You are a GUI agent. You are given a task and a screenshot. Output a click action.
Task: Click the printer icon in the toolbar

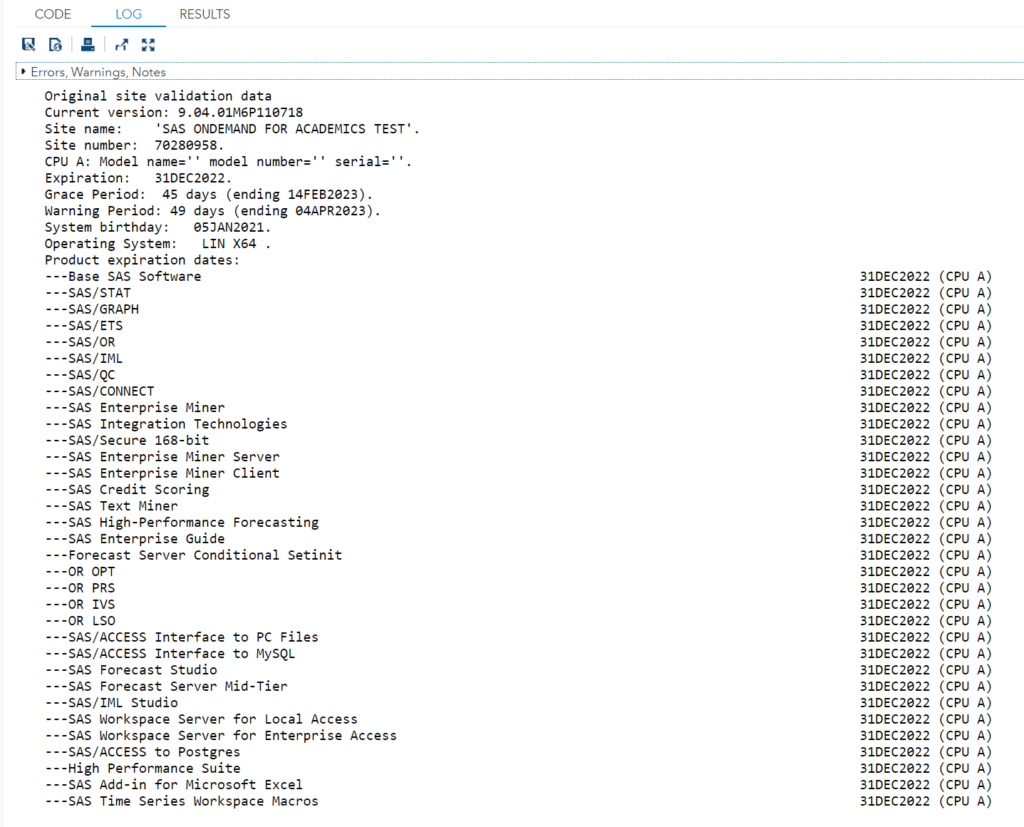click(x=88, y=44)
